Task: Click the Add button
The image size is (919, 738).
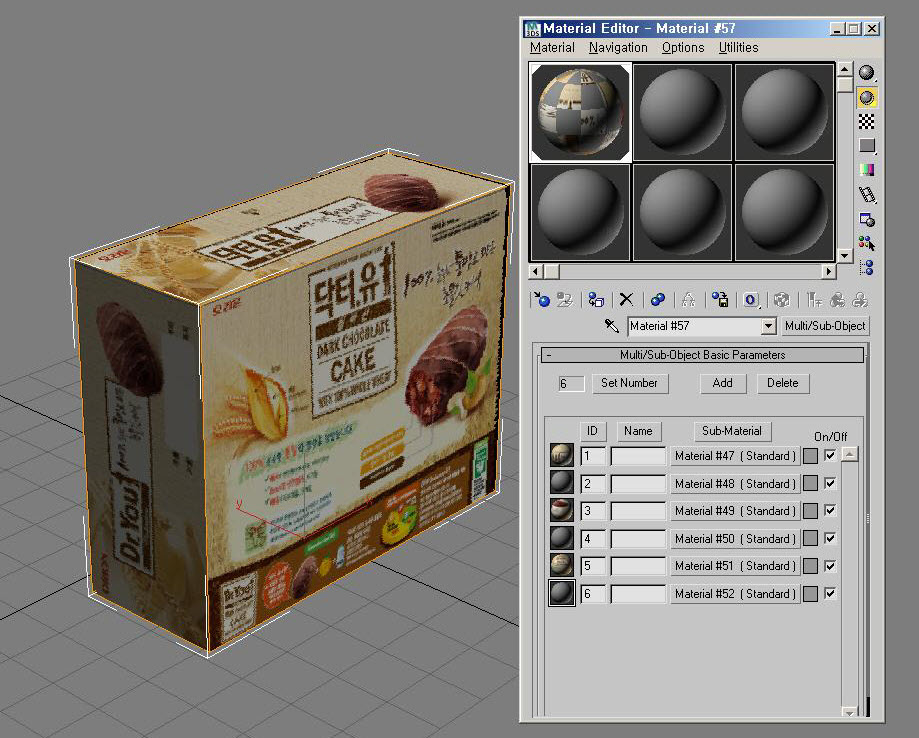Action: (723, 383)
